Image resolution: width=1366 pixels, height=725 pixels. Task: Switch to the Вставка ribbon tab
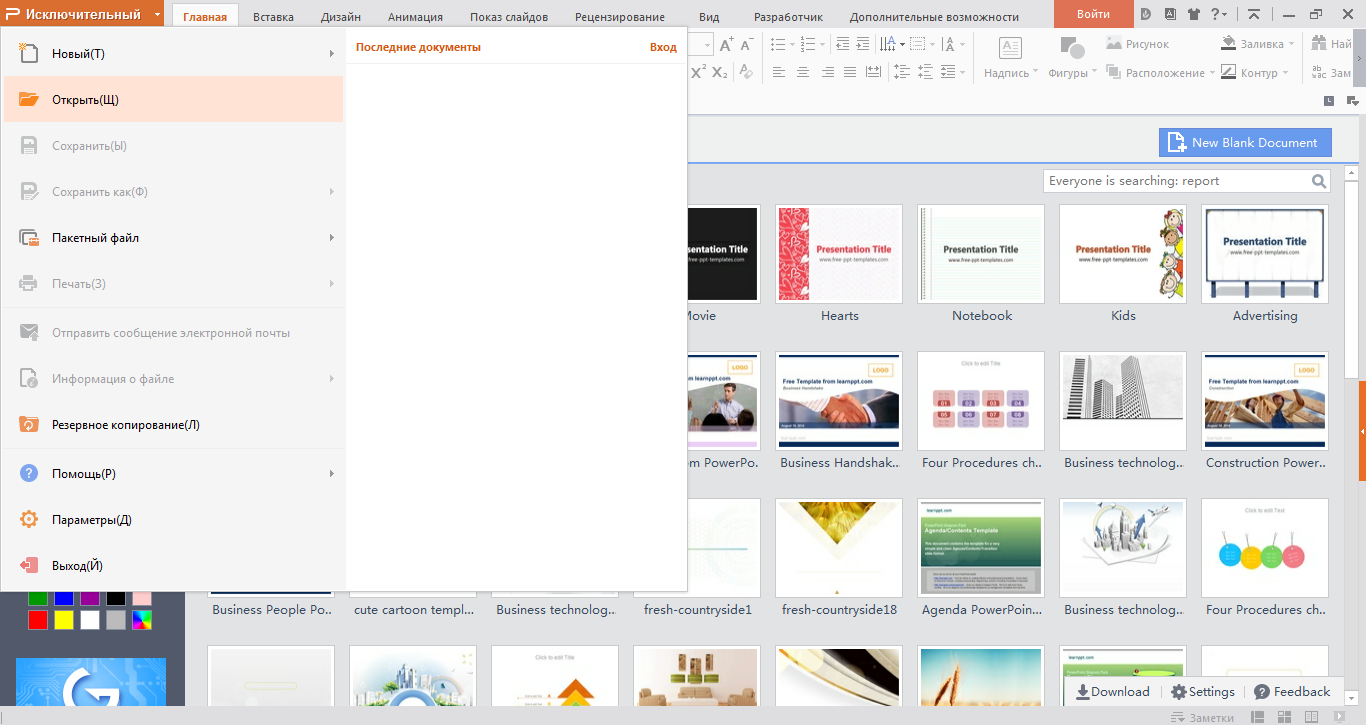point(273,17)
